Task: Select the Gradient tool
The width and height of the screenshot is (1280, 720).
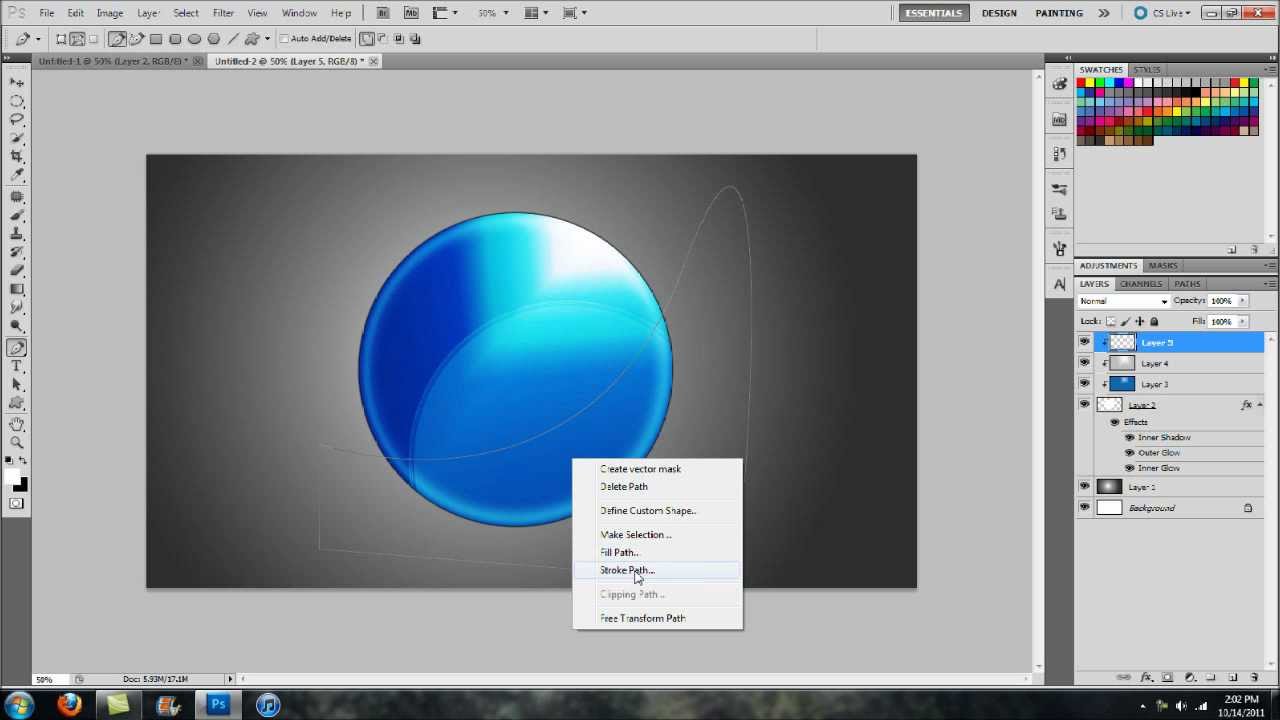Action: (17, 290)
